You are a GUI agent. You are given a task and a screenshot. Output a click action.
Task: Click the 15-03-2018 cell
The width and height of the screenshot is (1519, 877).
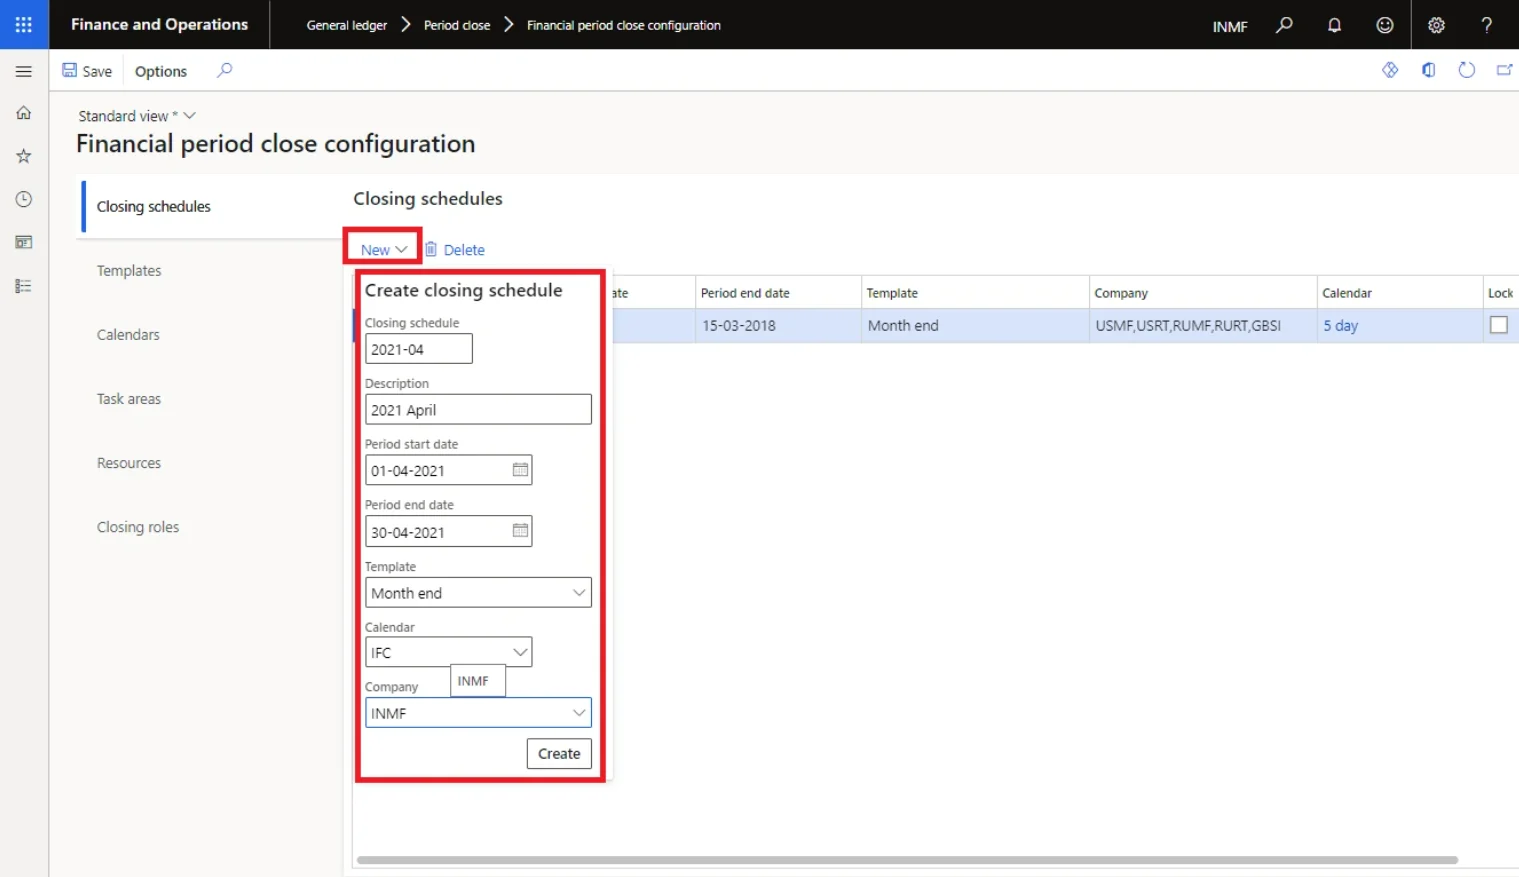click(x=777, y=325)
